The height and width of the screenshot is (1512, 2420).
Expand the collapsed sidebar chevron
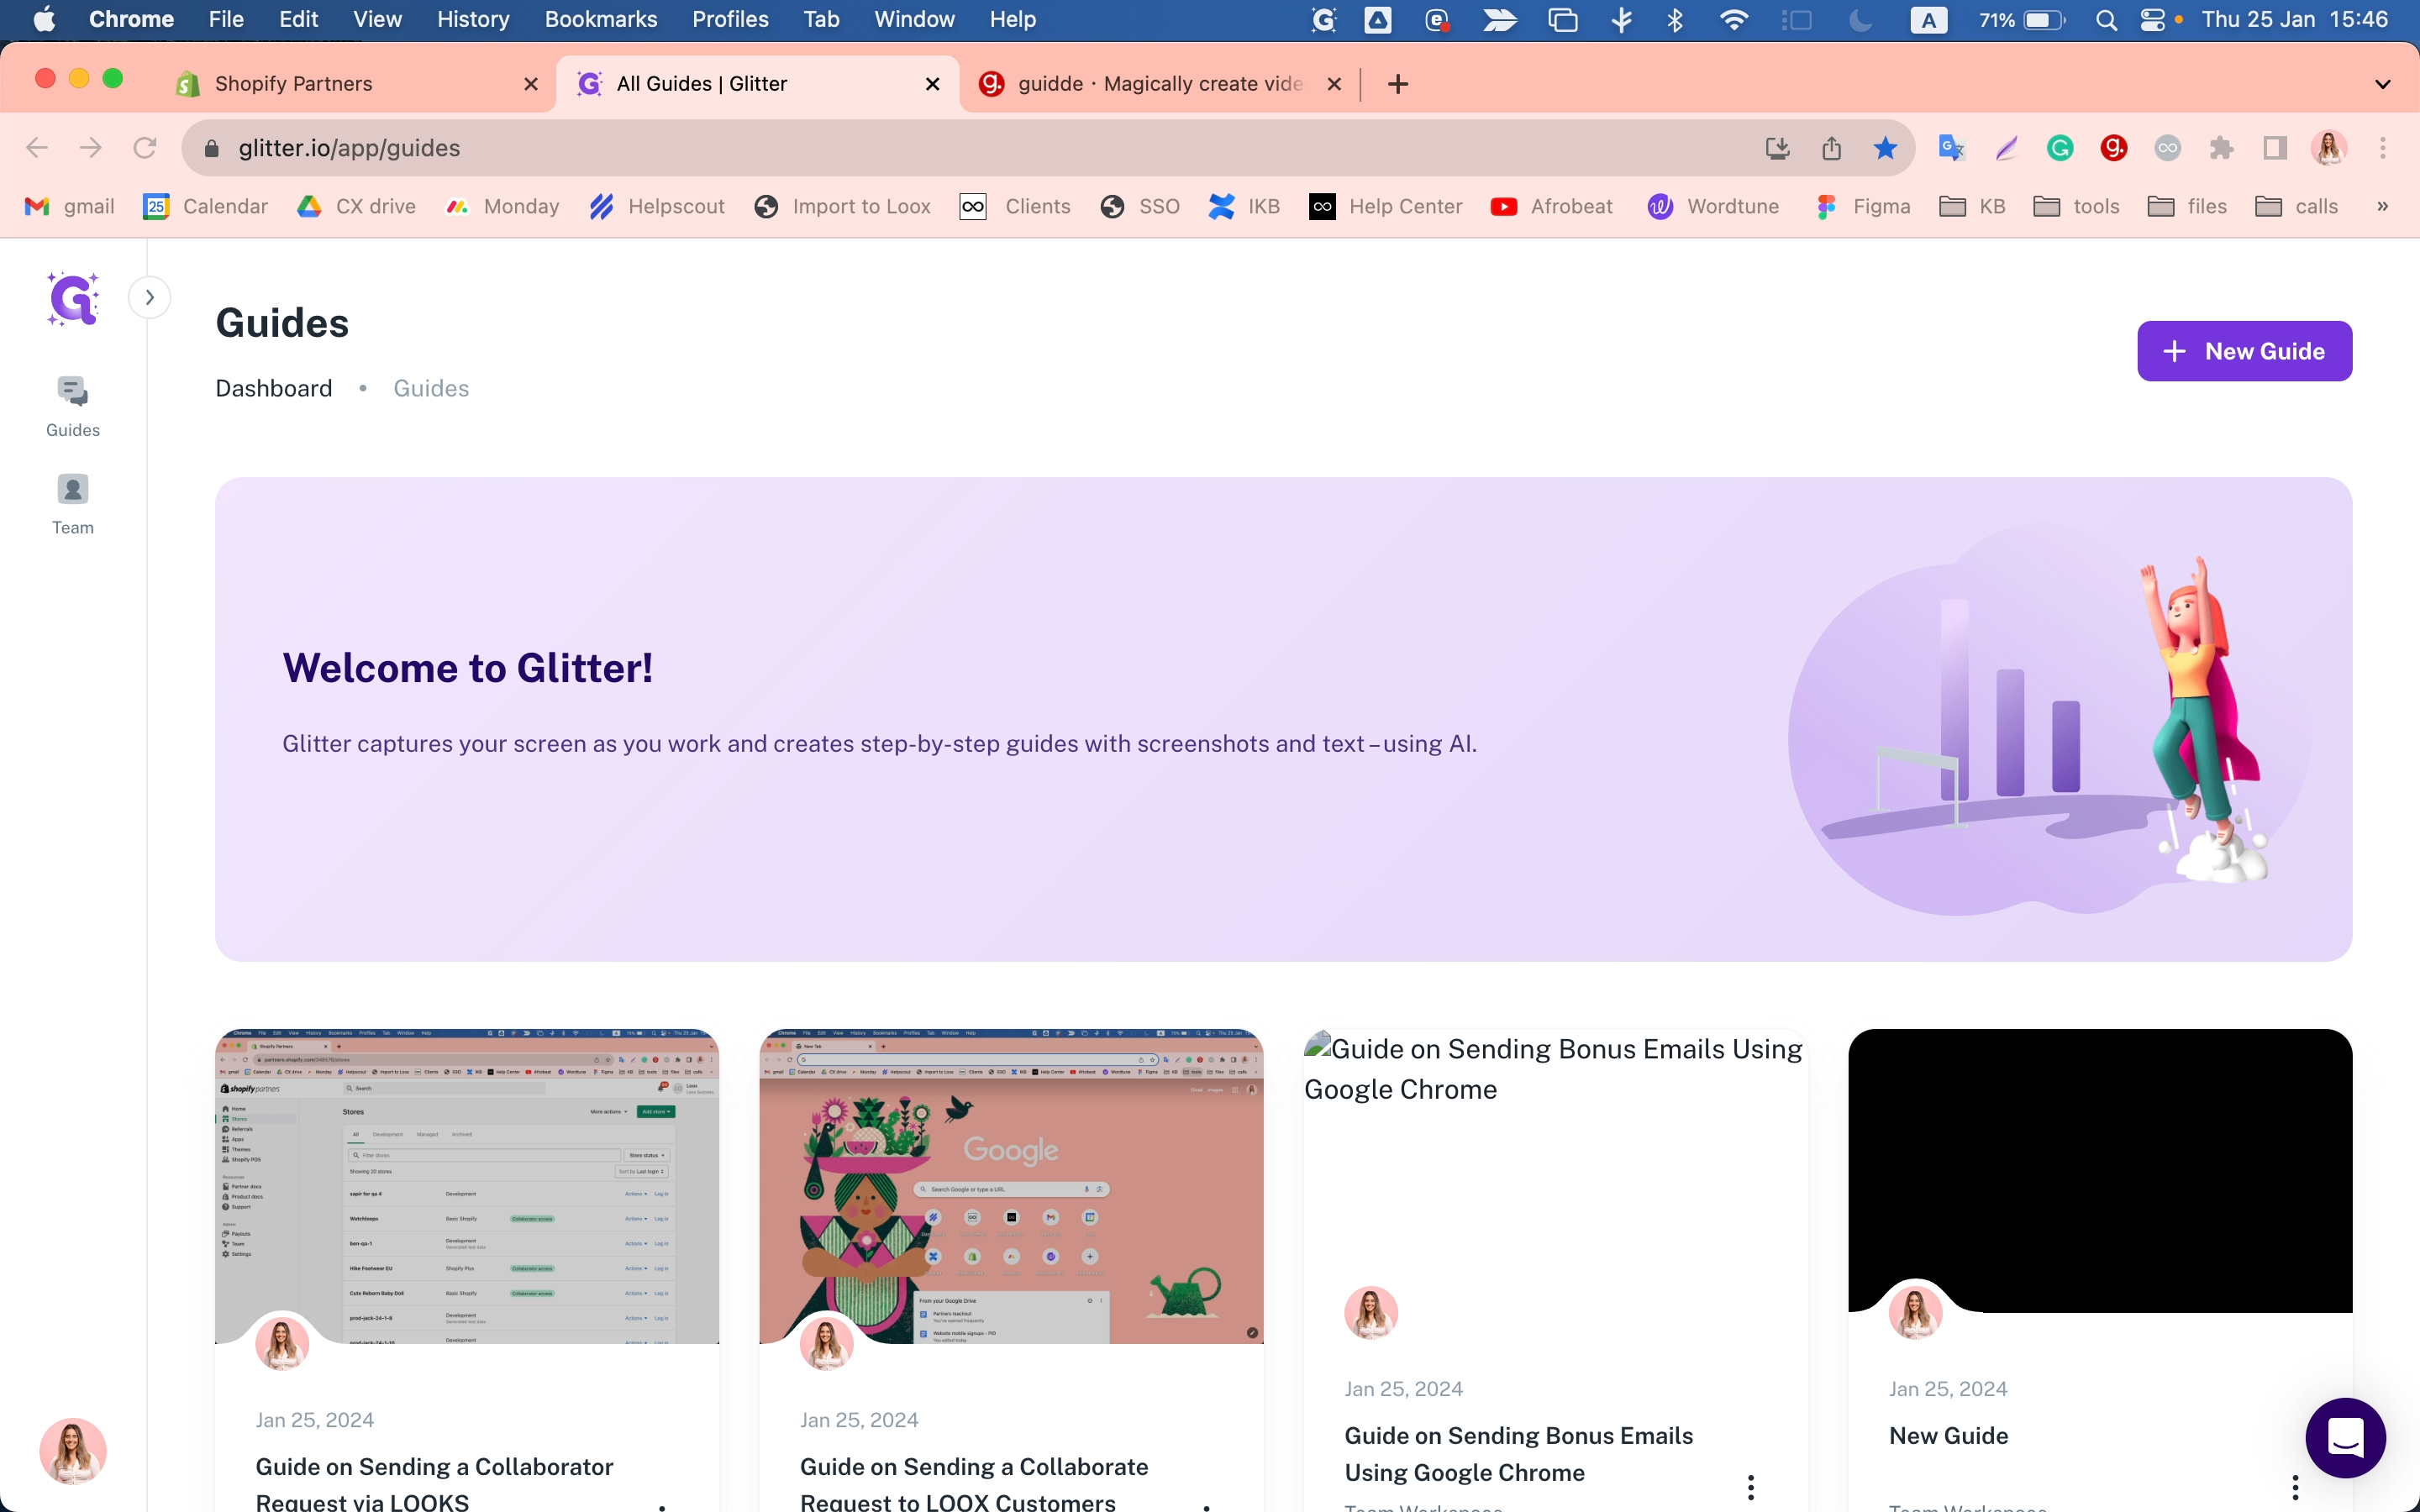(150, 297)
